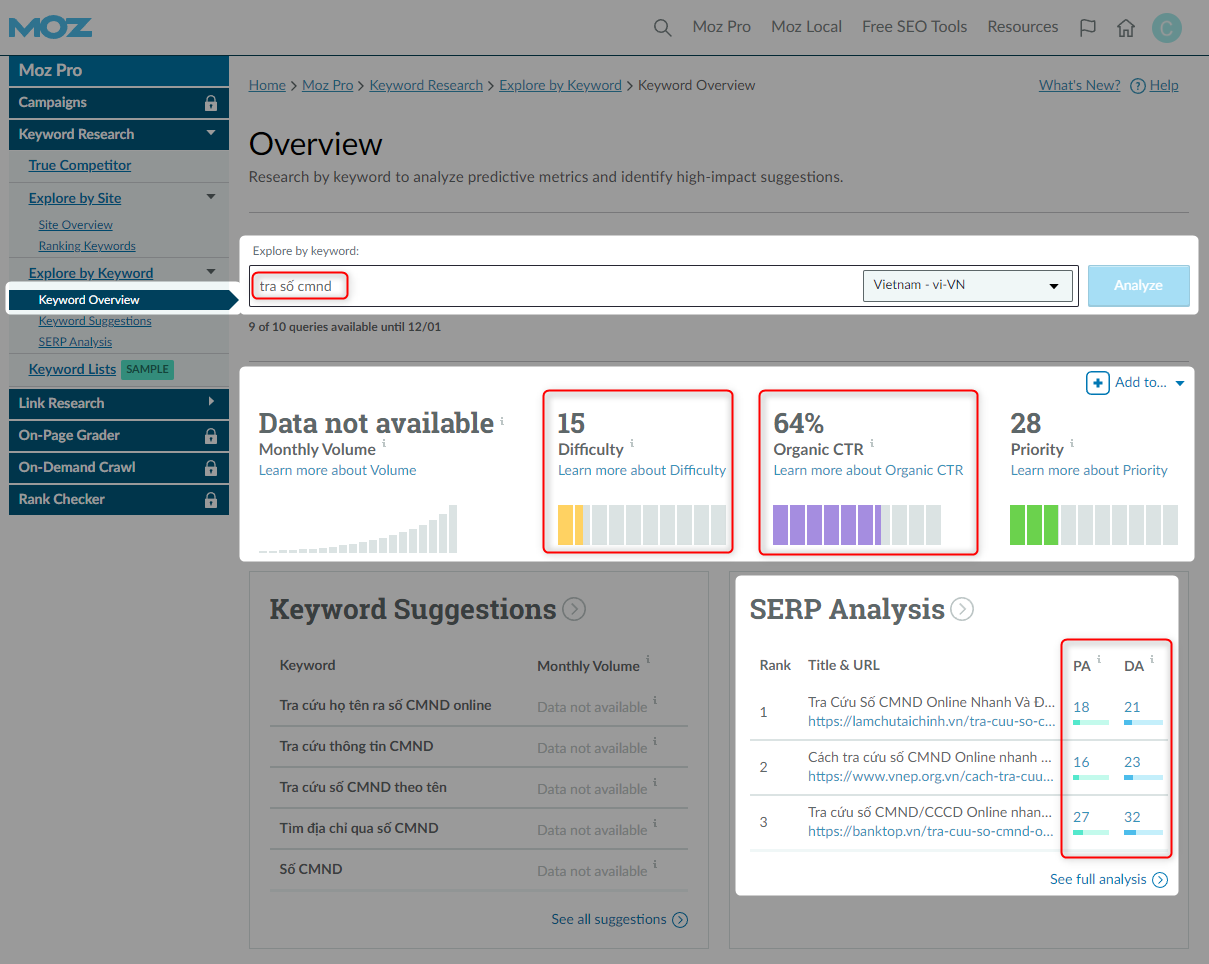Open Keyword Lists in the sidebar

click(72, 369)
